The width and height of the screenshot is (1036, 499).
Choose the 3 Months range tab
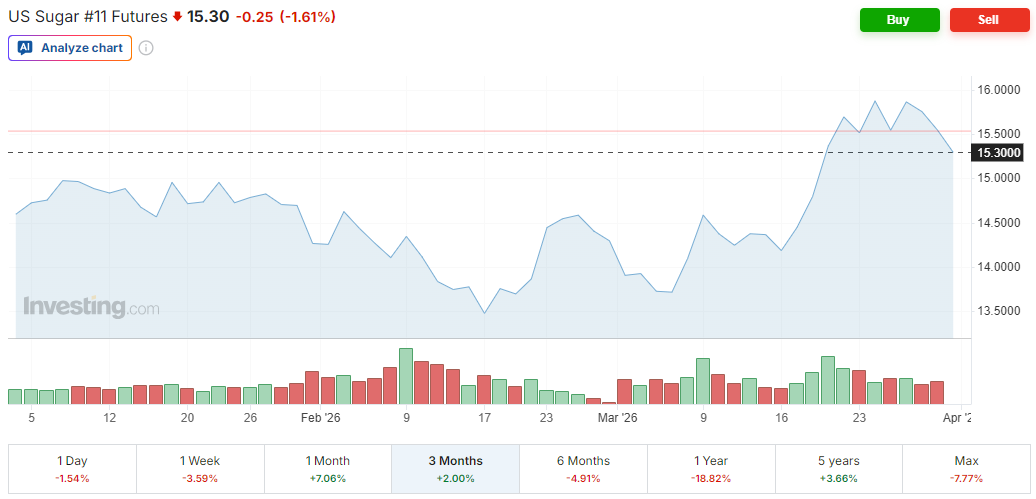(455, 468)
